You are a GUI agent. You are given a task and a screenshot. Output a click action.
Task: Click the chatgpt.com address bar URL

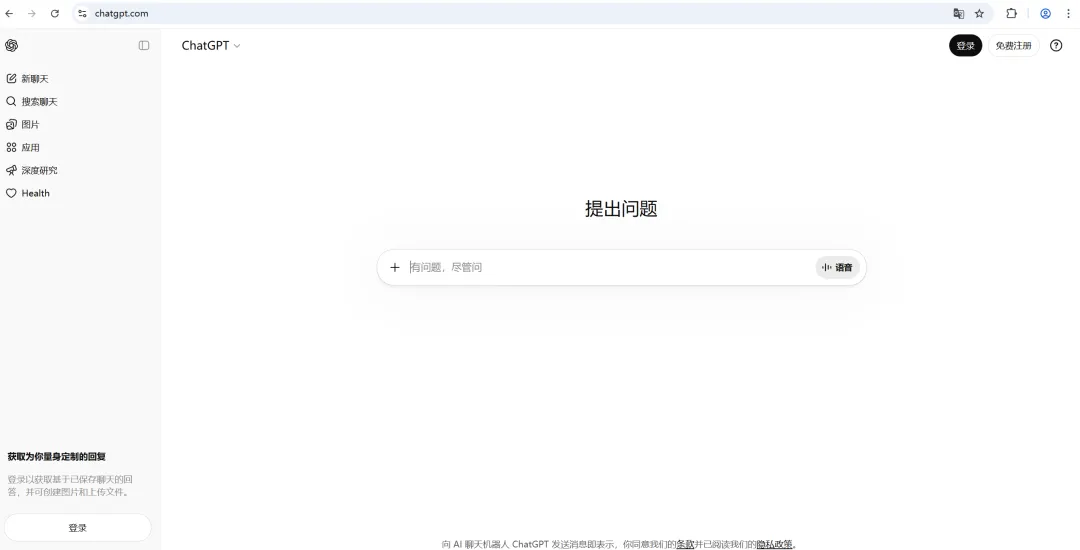coord(121,13)
